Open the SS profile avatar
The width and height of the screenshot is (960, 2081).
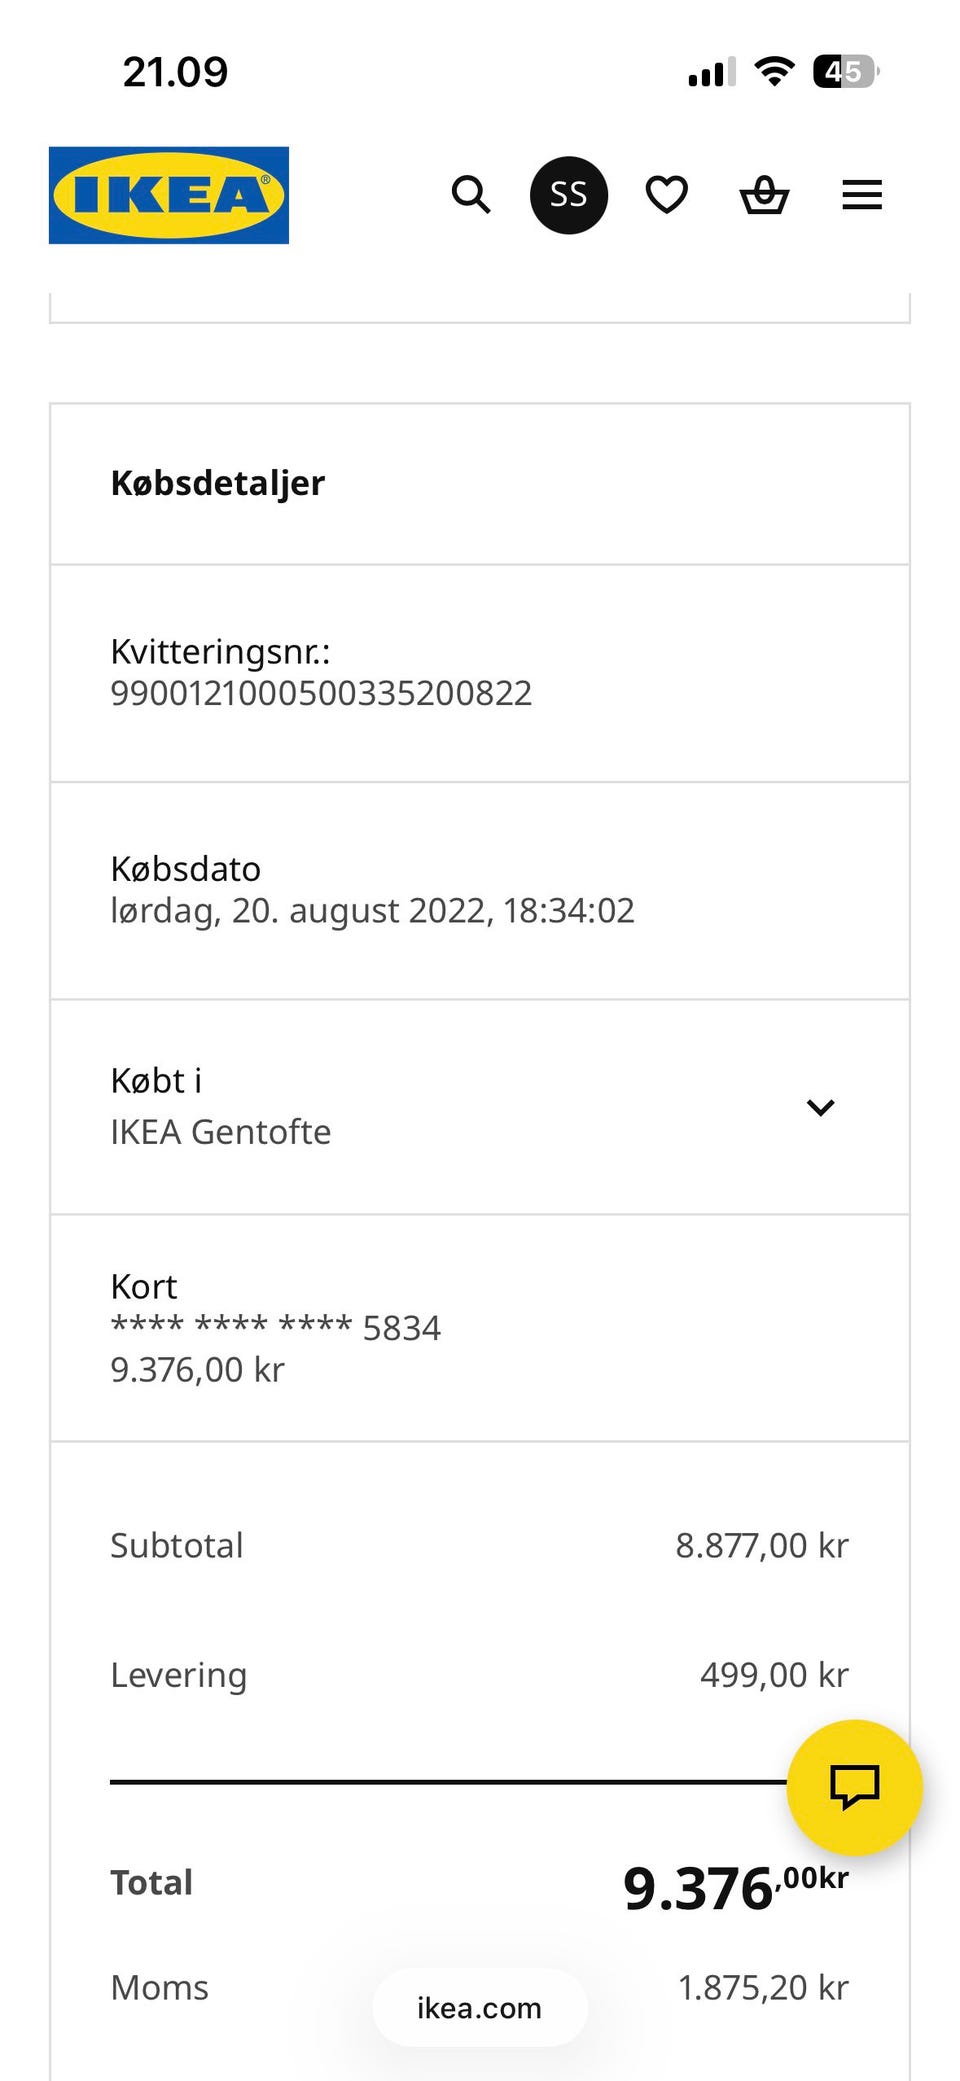pyautogui.click(x=568, y=195)
